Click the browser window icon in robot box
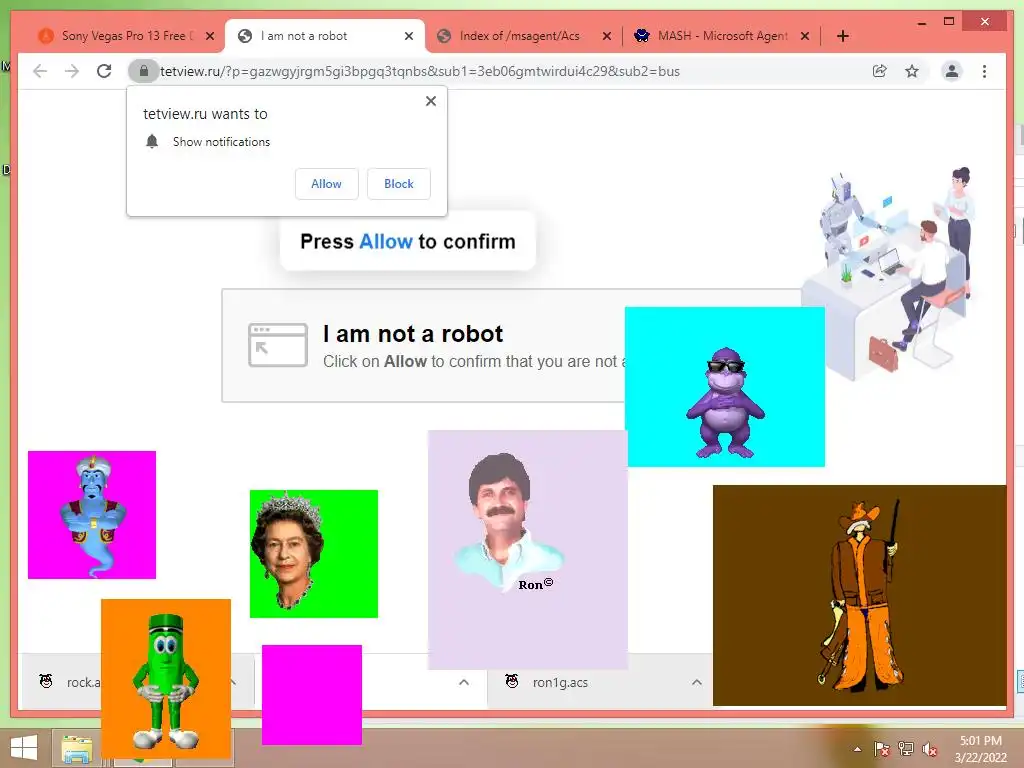1024x768 pixels. click(x=278, y=345)
